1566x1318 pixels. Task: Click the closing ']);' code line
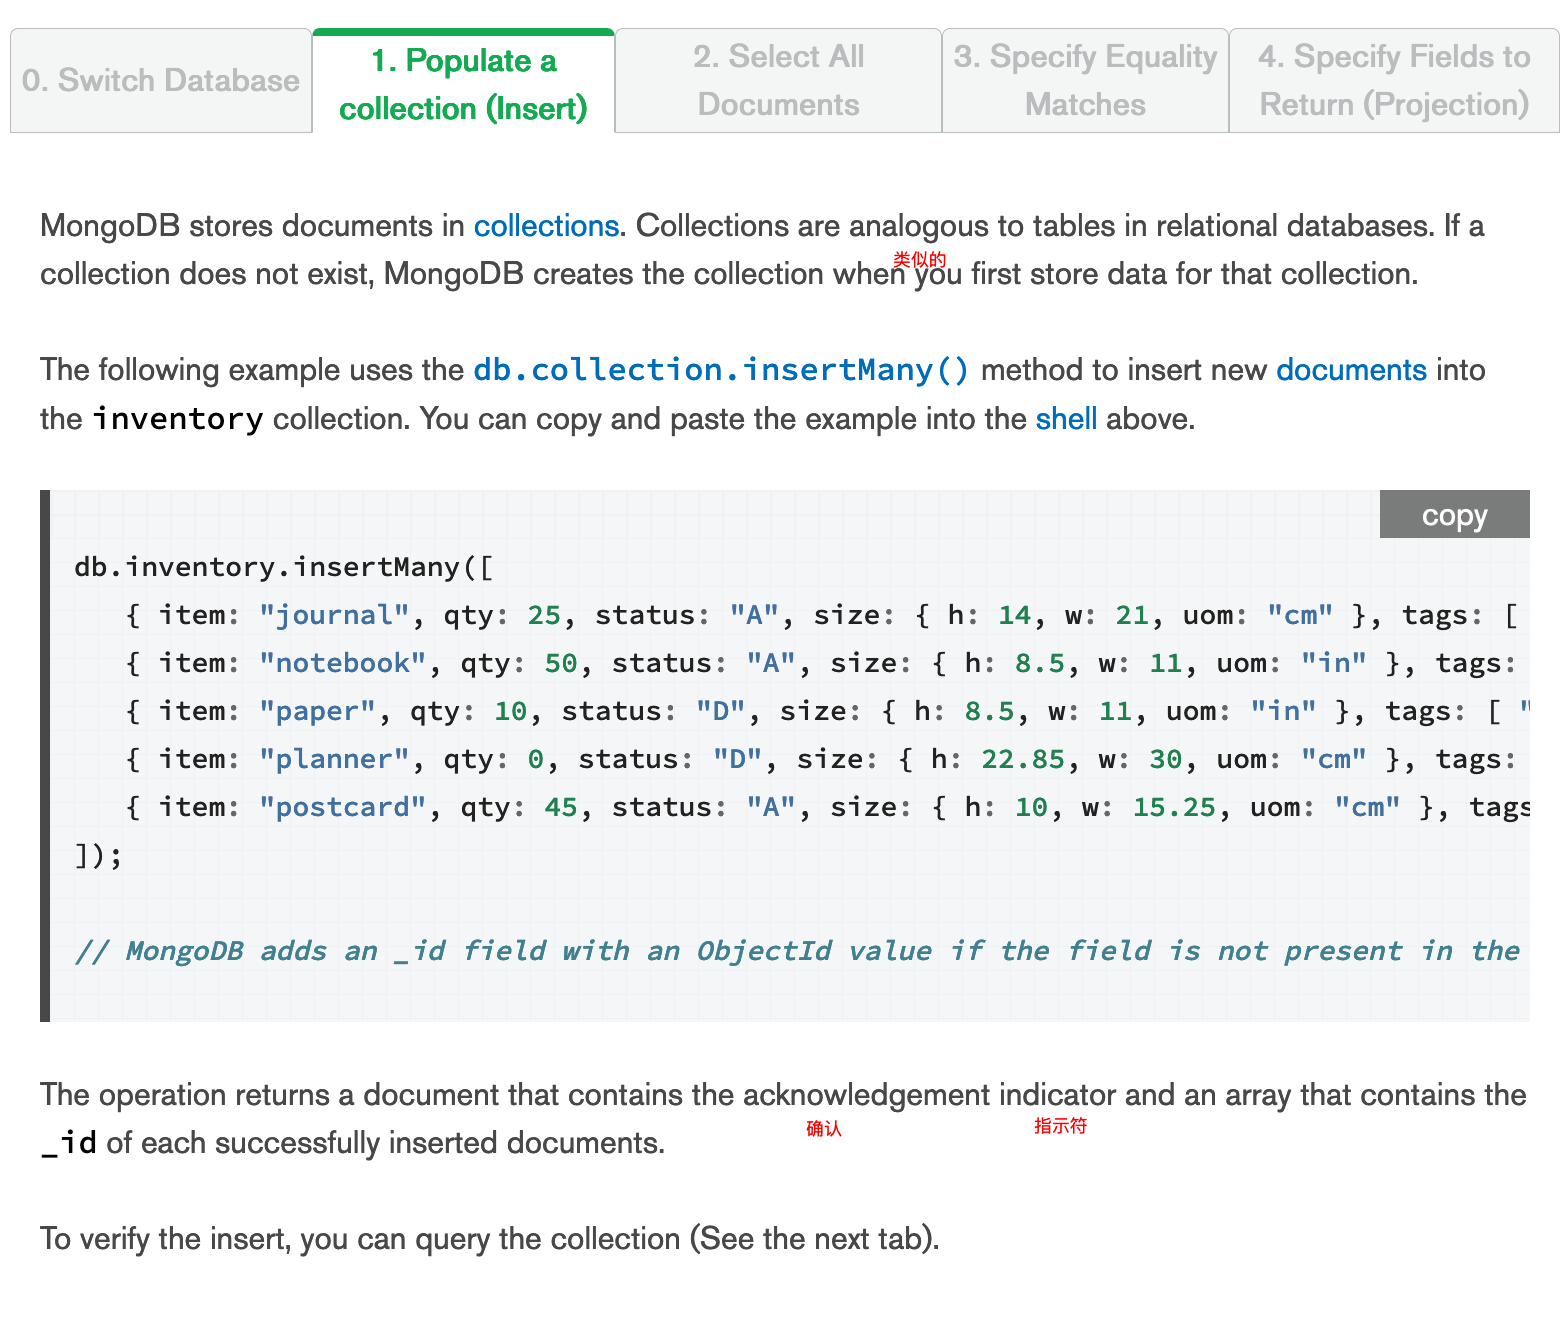[x=98, y=856]
